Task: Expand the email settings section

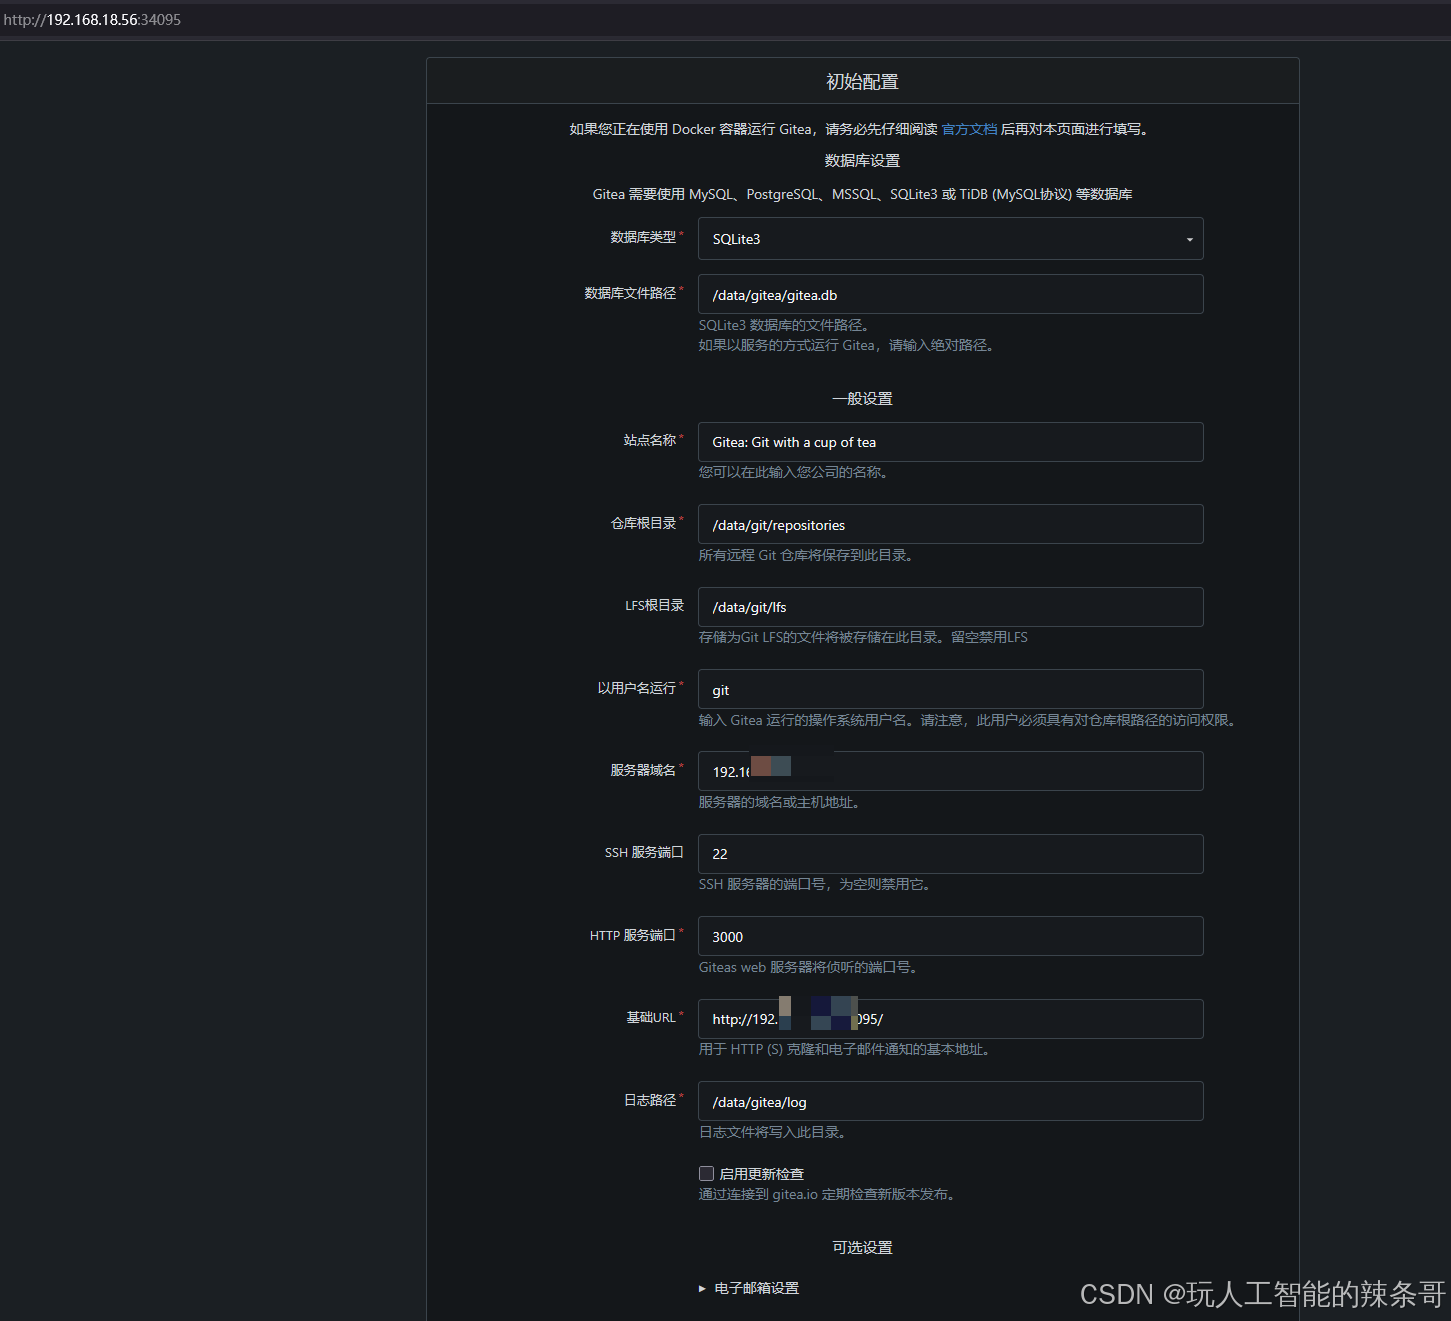Action: 749,1288
